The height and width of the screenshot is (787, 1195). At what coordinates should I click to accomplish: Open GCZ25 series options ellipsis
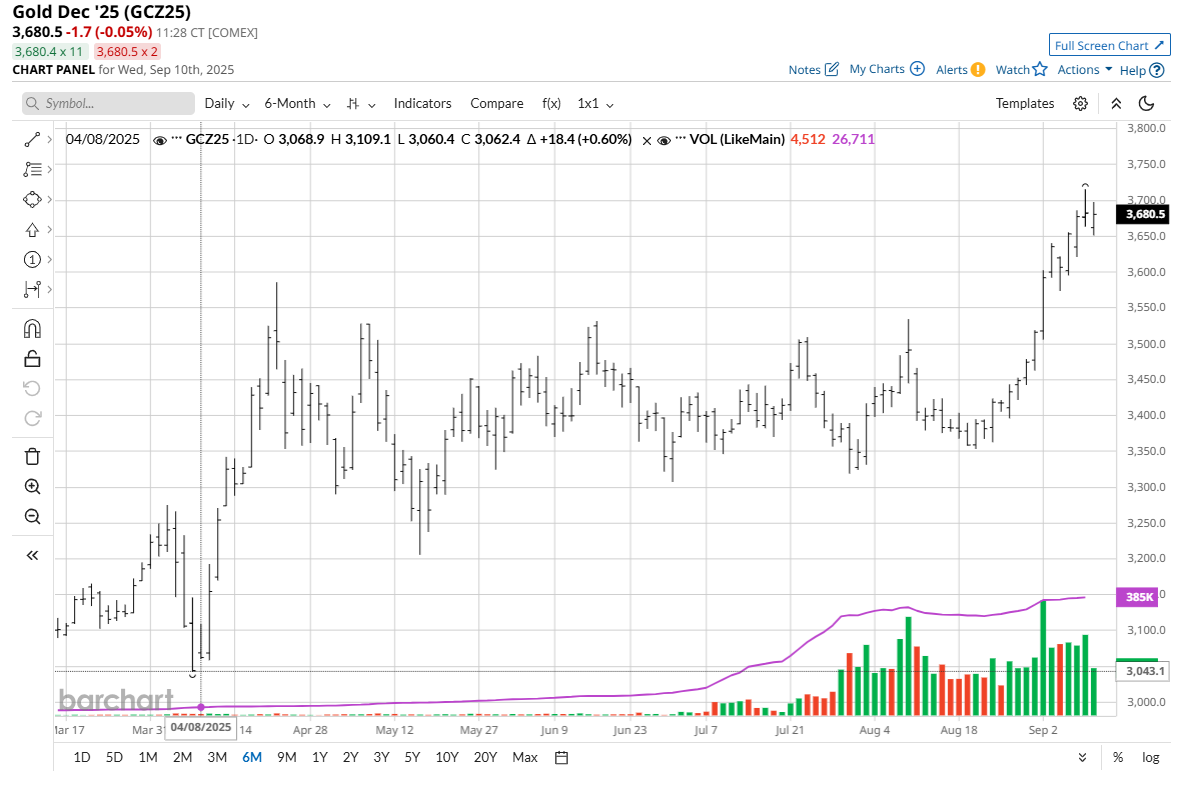pos(177,139)
